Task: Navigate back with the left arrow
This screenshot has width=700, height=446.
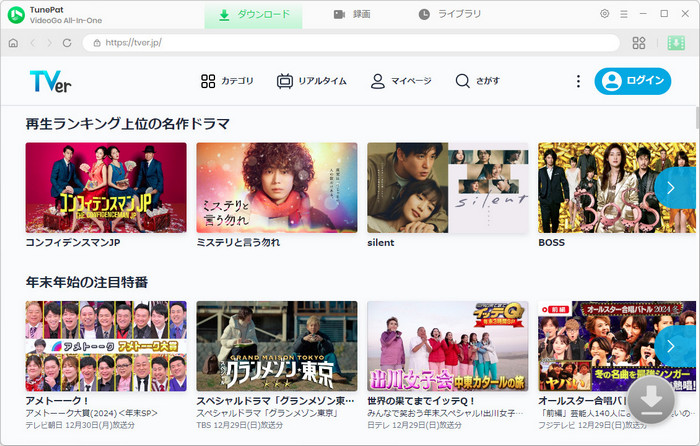Action: (33, 43)
